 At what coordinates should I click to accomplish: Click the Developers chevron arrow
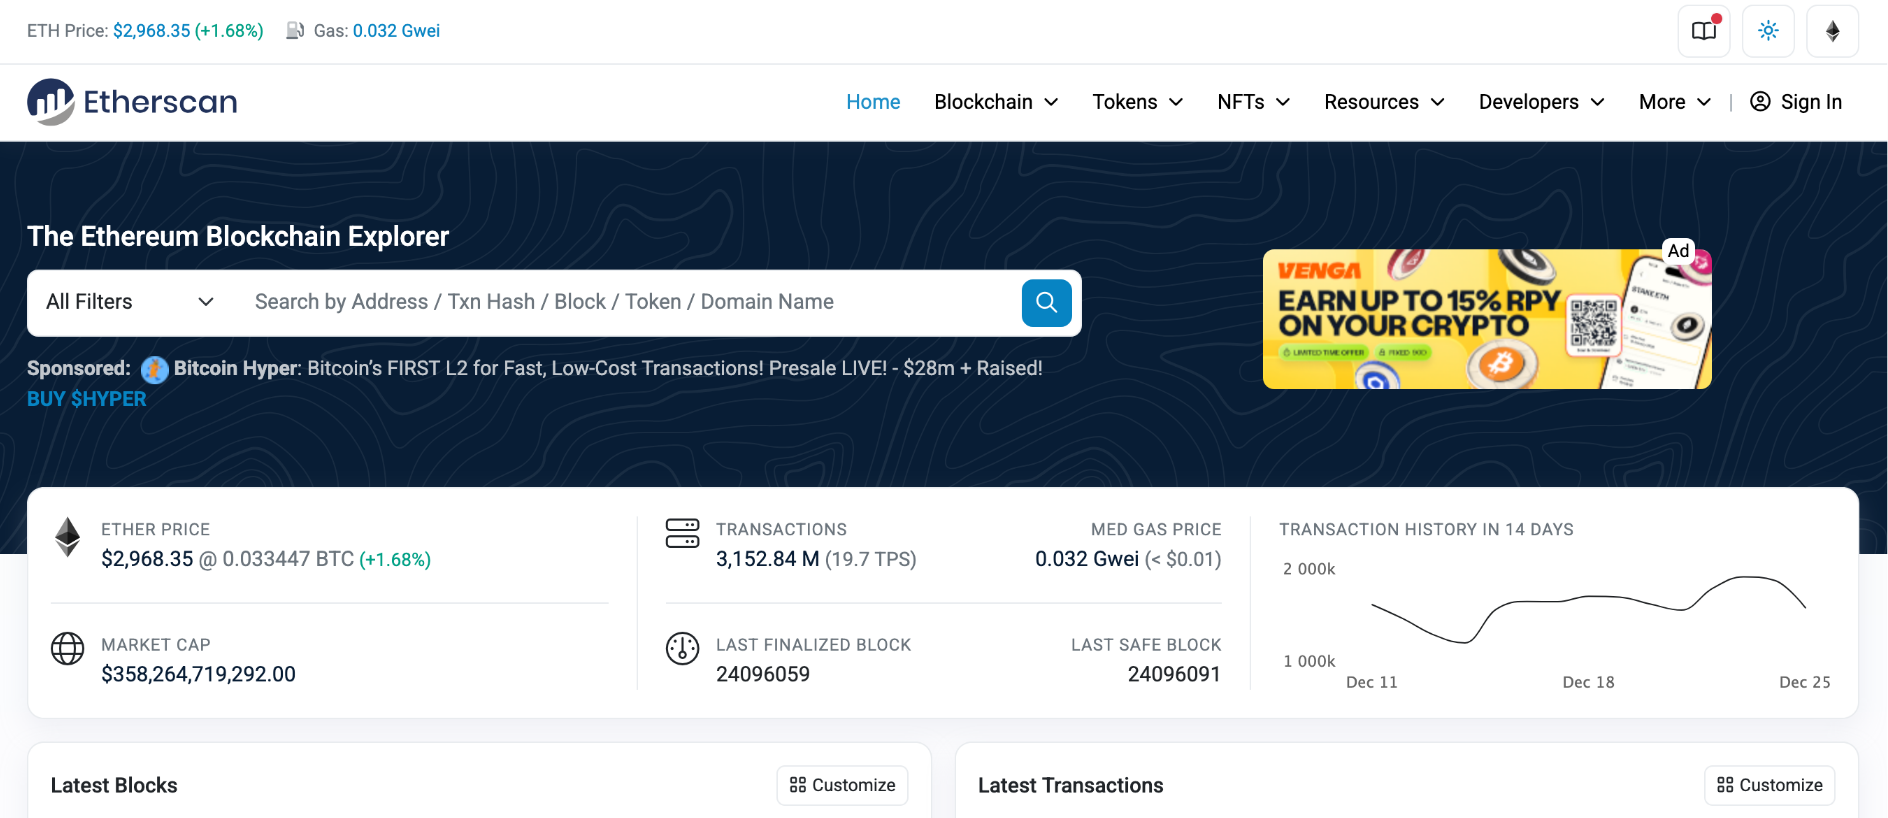click(x=1598, y=102)
